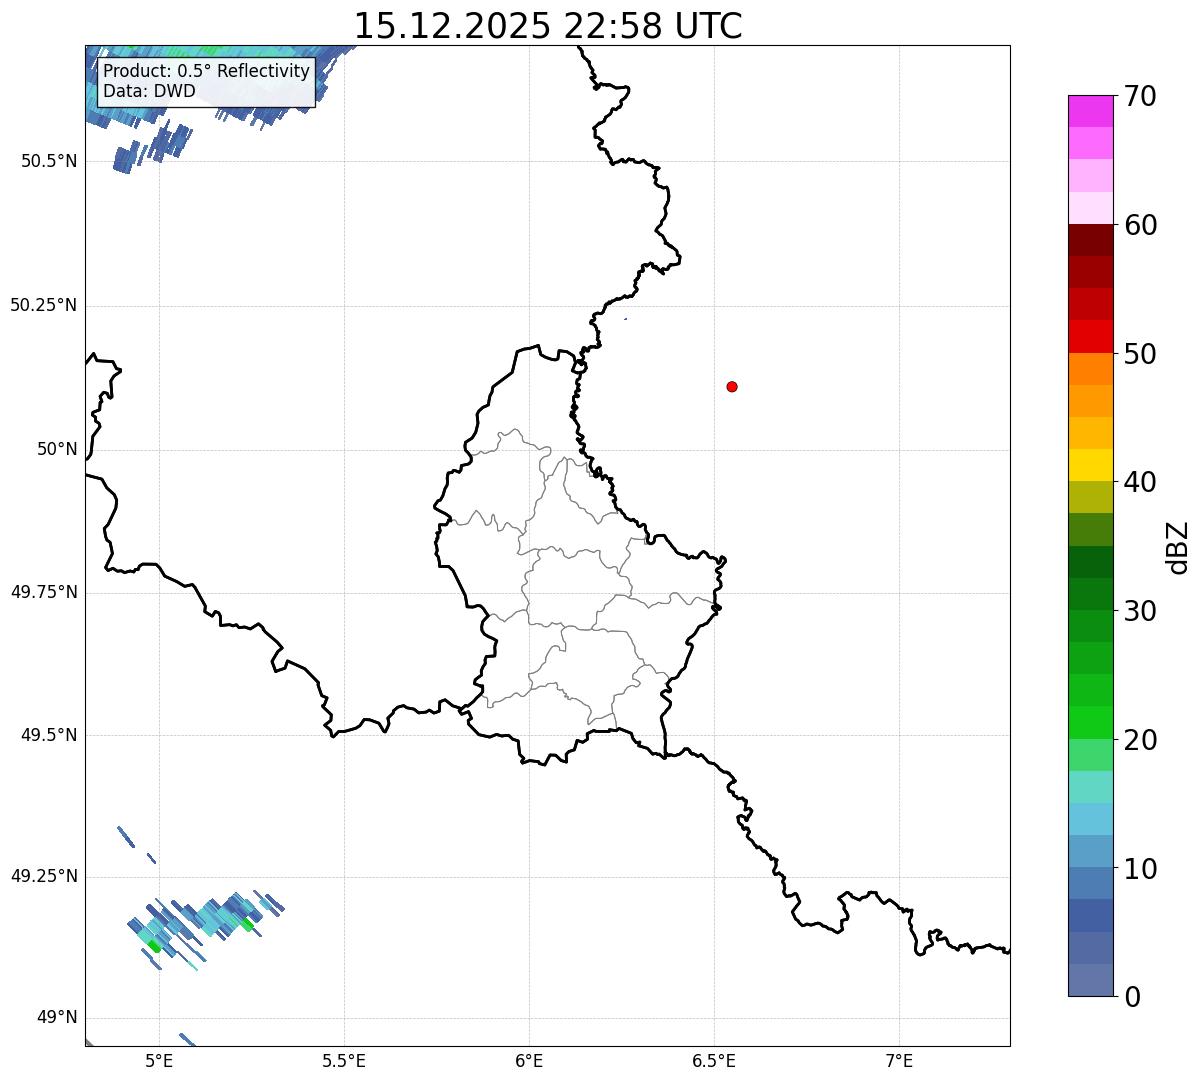Click the latitude label 50.5°N

[49, 161]
